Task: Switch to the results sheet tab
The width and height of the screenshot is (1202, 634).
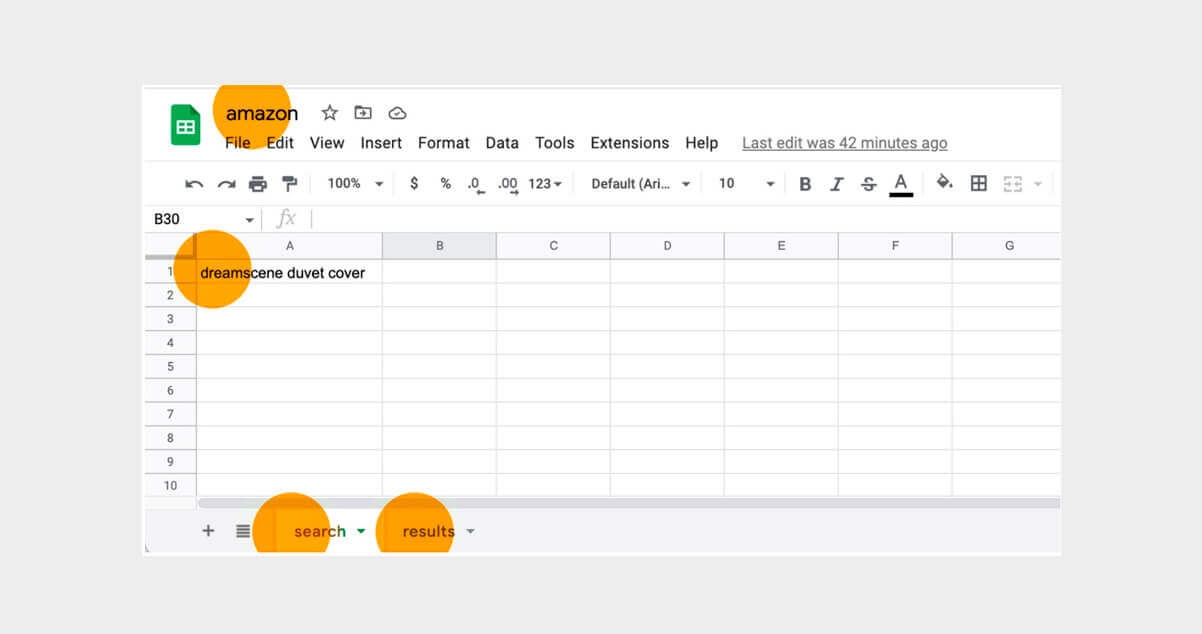Action: pos(429,532)
